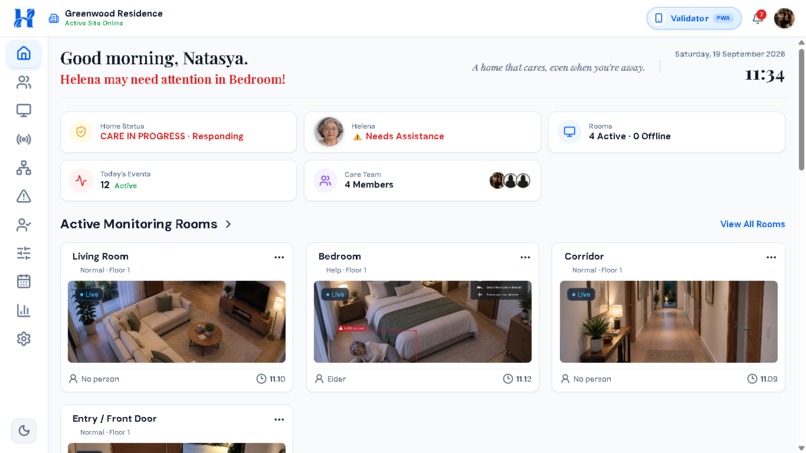This screenshot has height=453, width=806.
Task: Open the network hierarchy icon in sidebar
Action: [24, 168]
